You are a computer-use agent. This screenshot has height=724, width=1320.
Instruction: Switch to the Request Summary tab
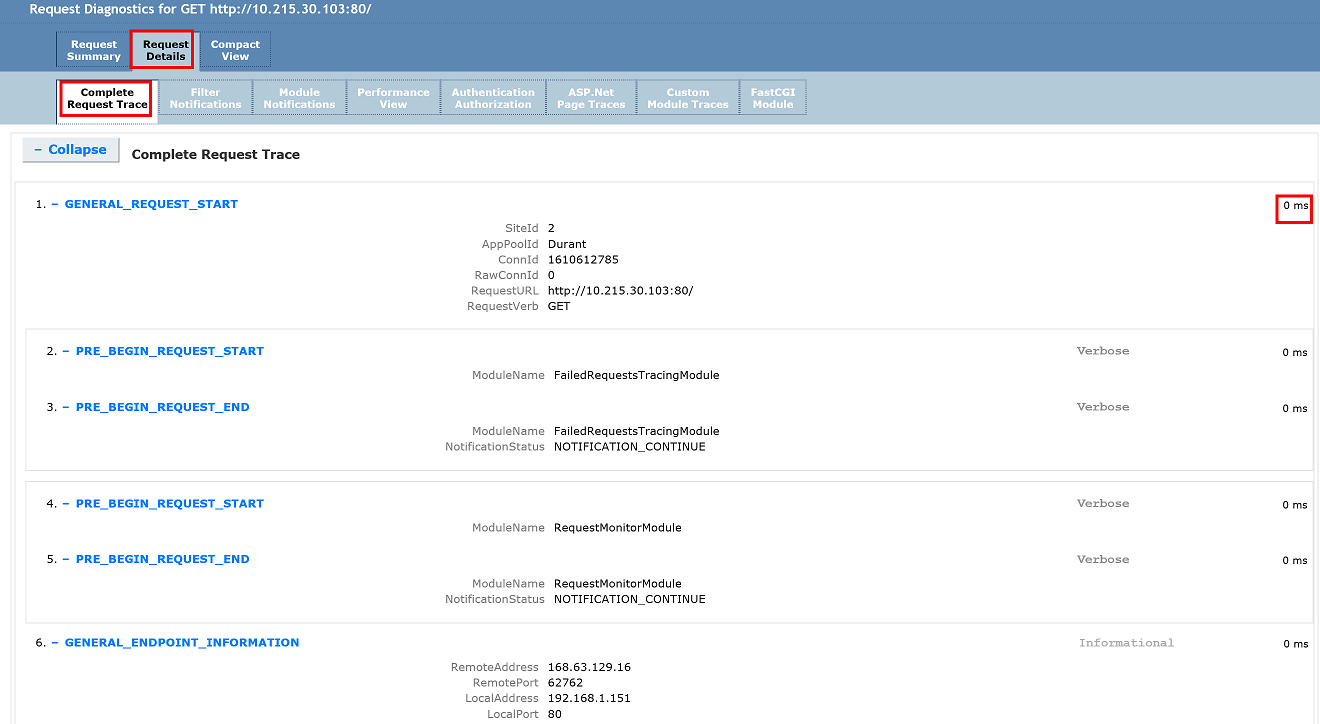pos(94,50)
